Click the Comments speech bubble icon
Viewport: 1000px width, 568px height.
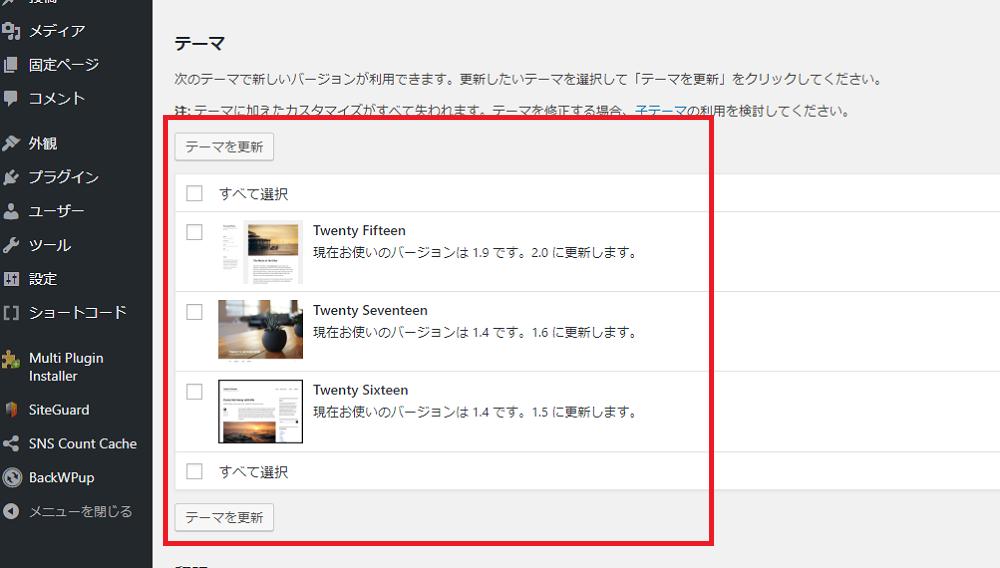click(x=11, y=98)
